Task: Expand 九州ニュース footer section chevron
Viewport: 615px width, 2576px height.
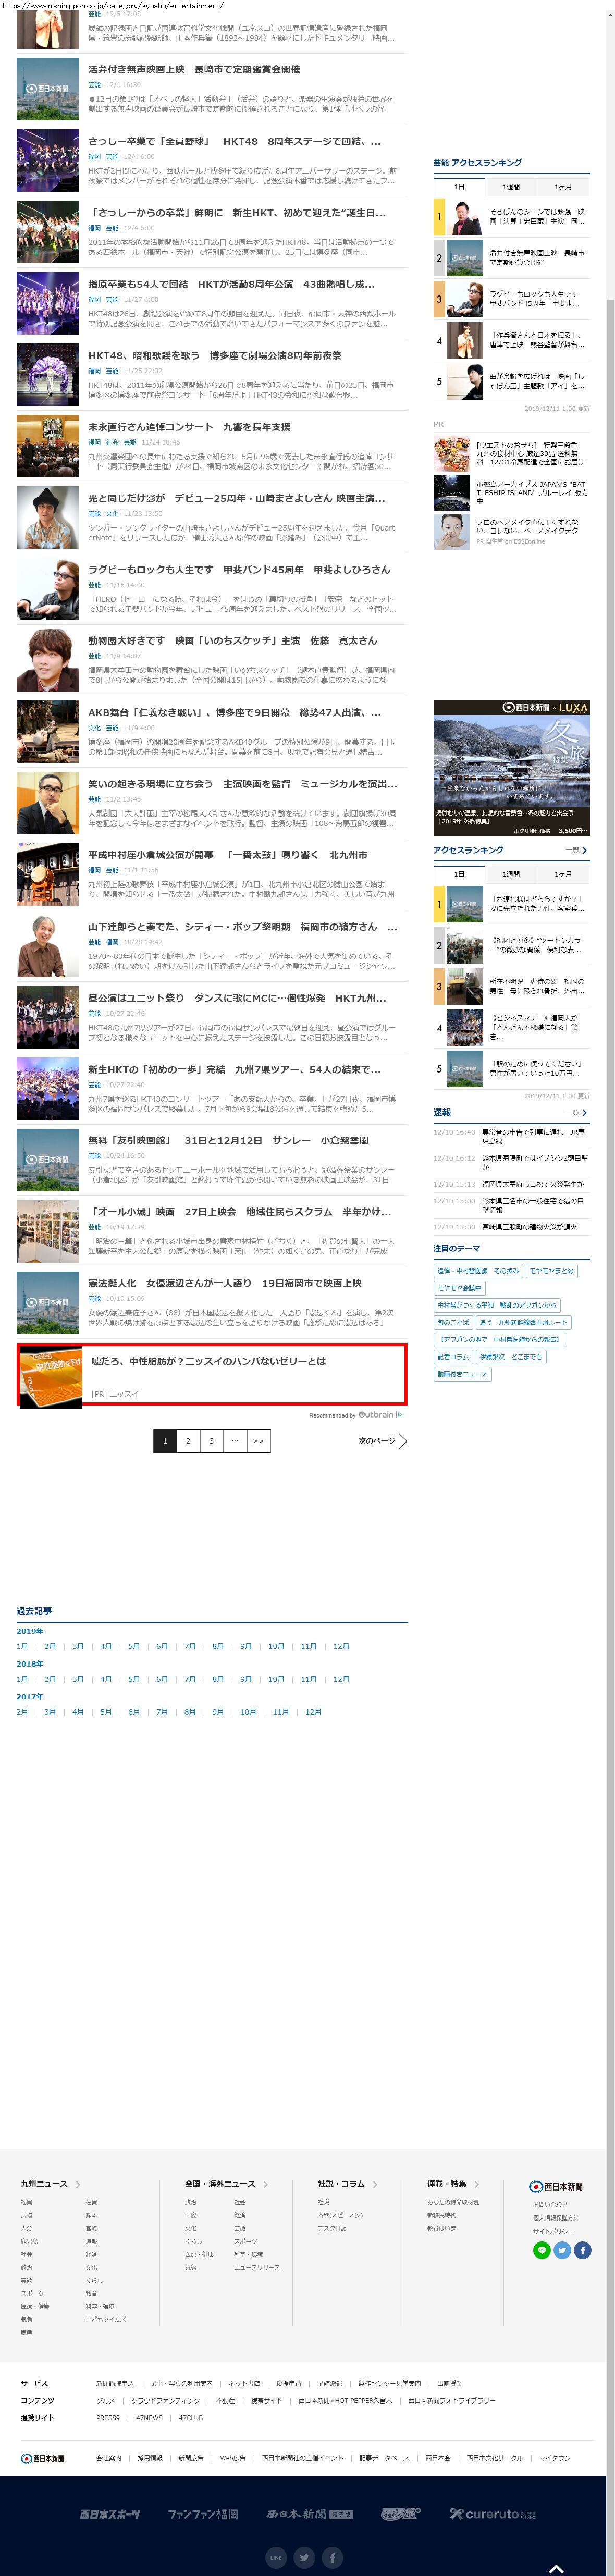Action: point(78,2184)
